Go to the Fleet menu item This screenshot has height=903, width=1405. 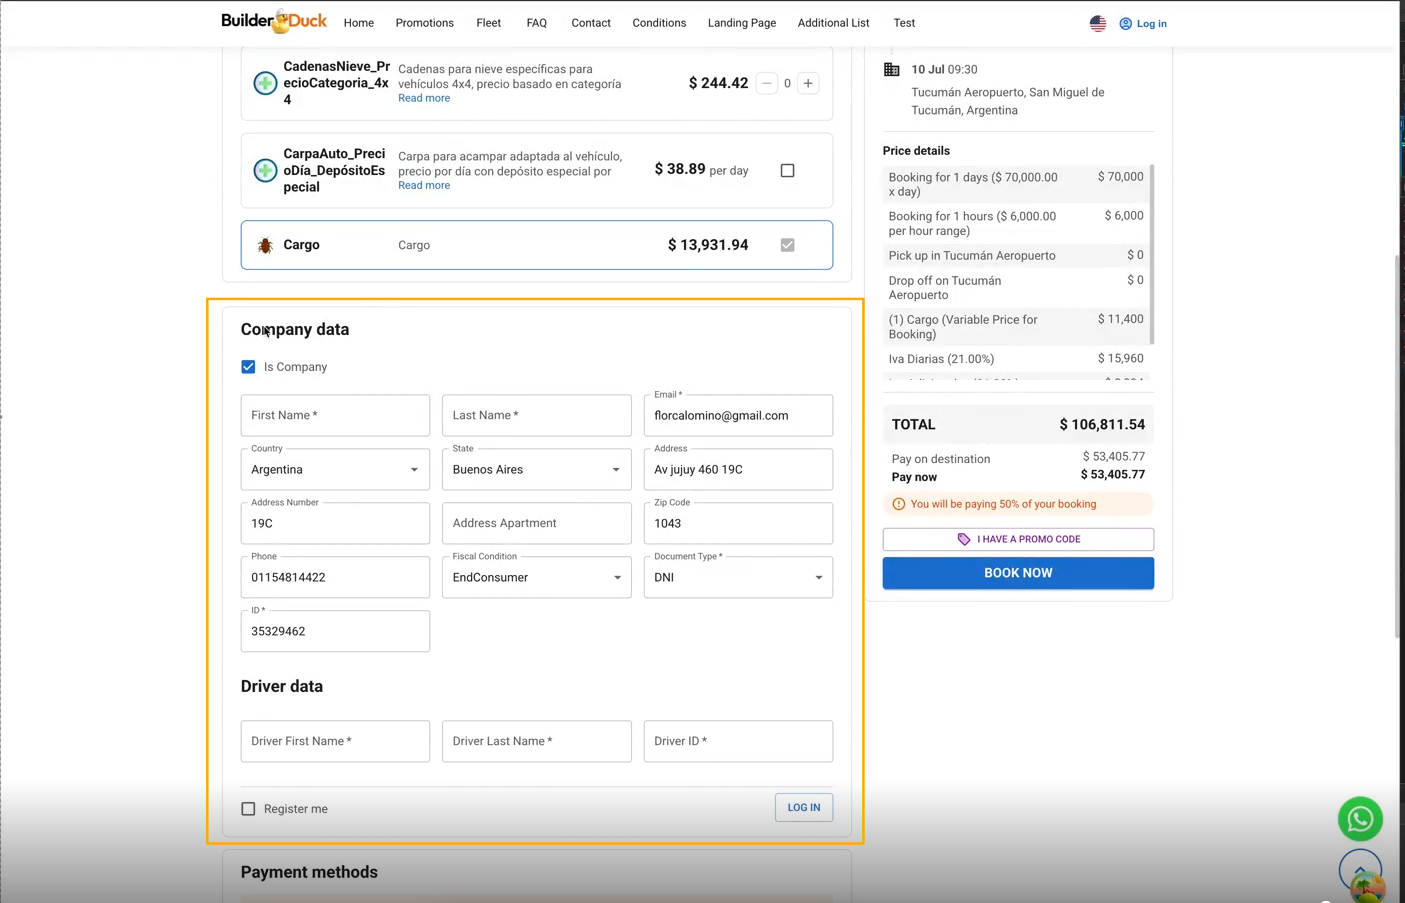coord(488,23)
